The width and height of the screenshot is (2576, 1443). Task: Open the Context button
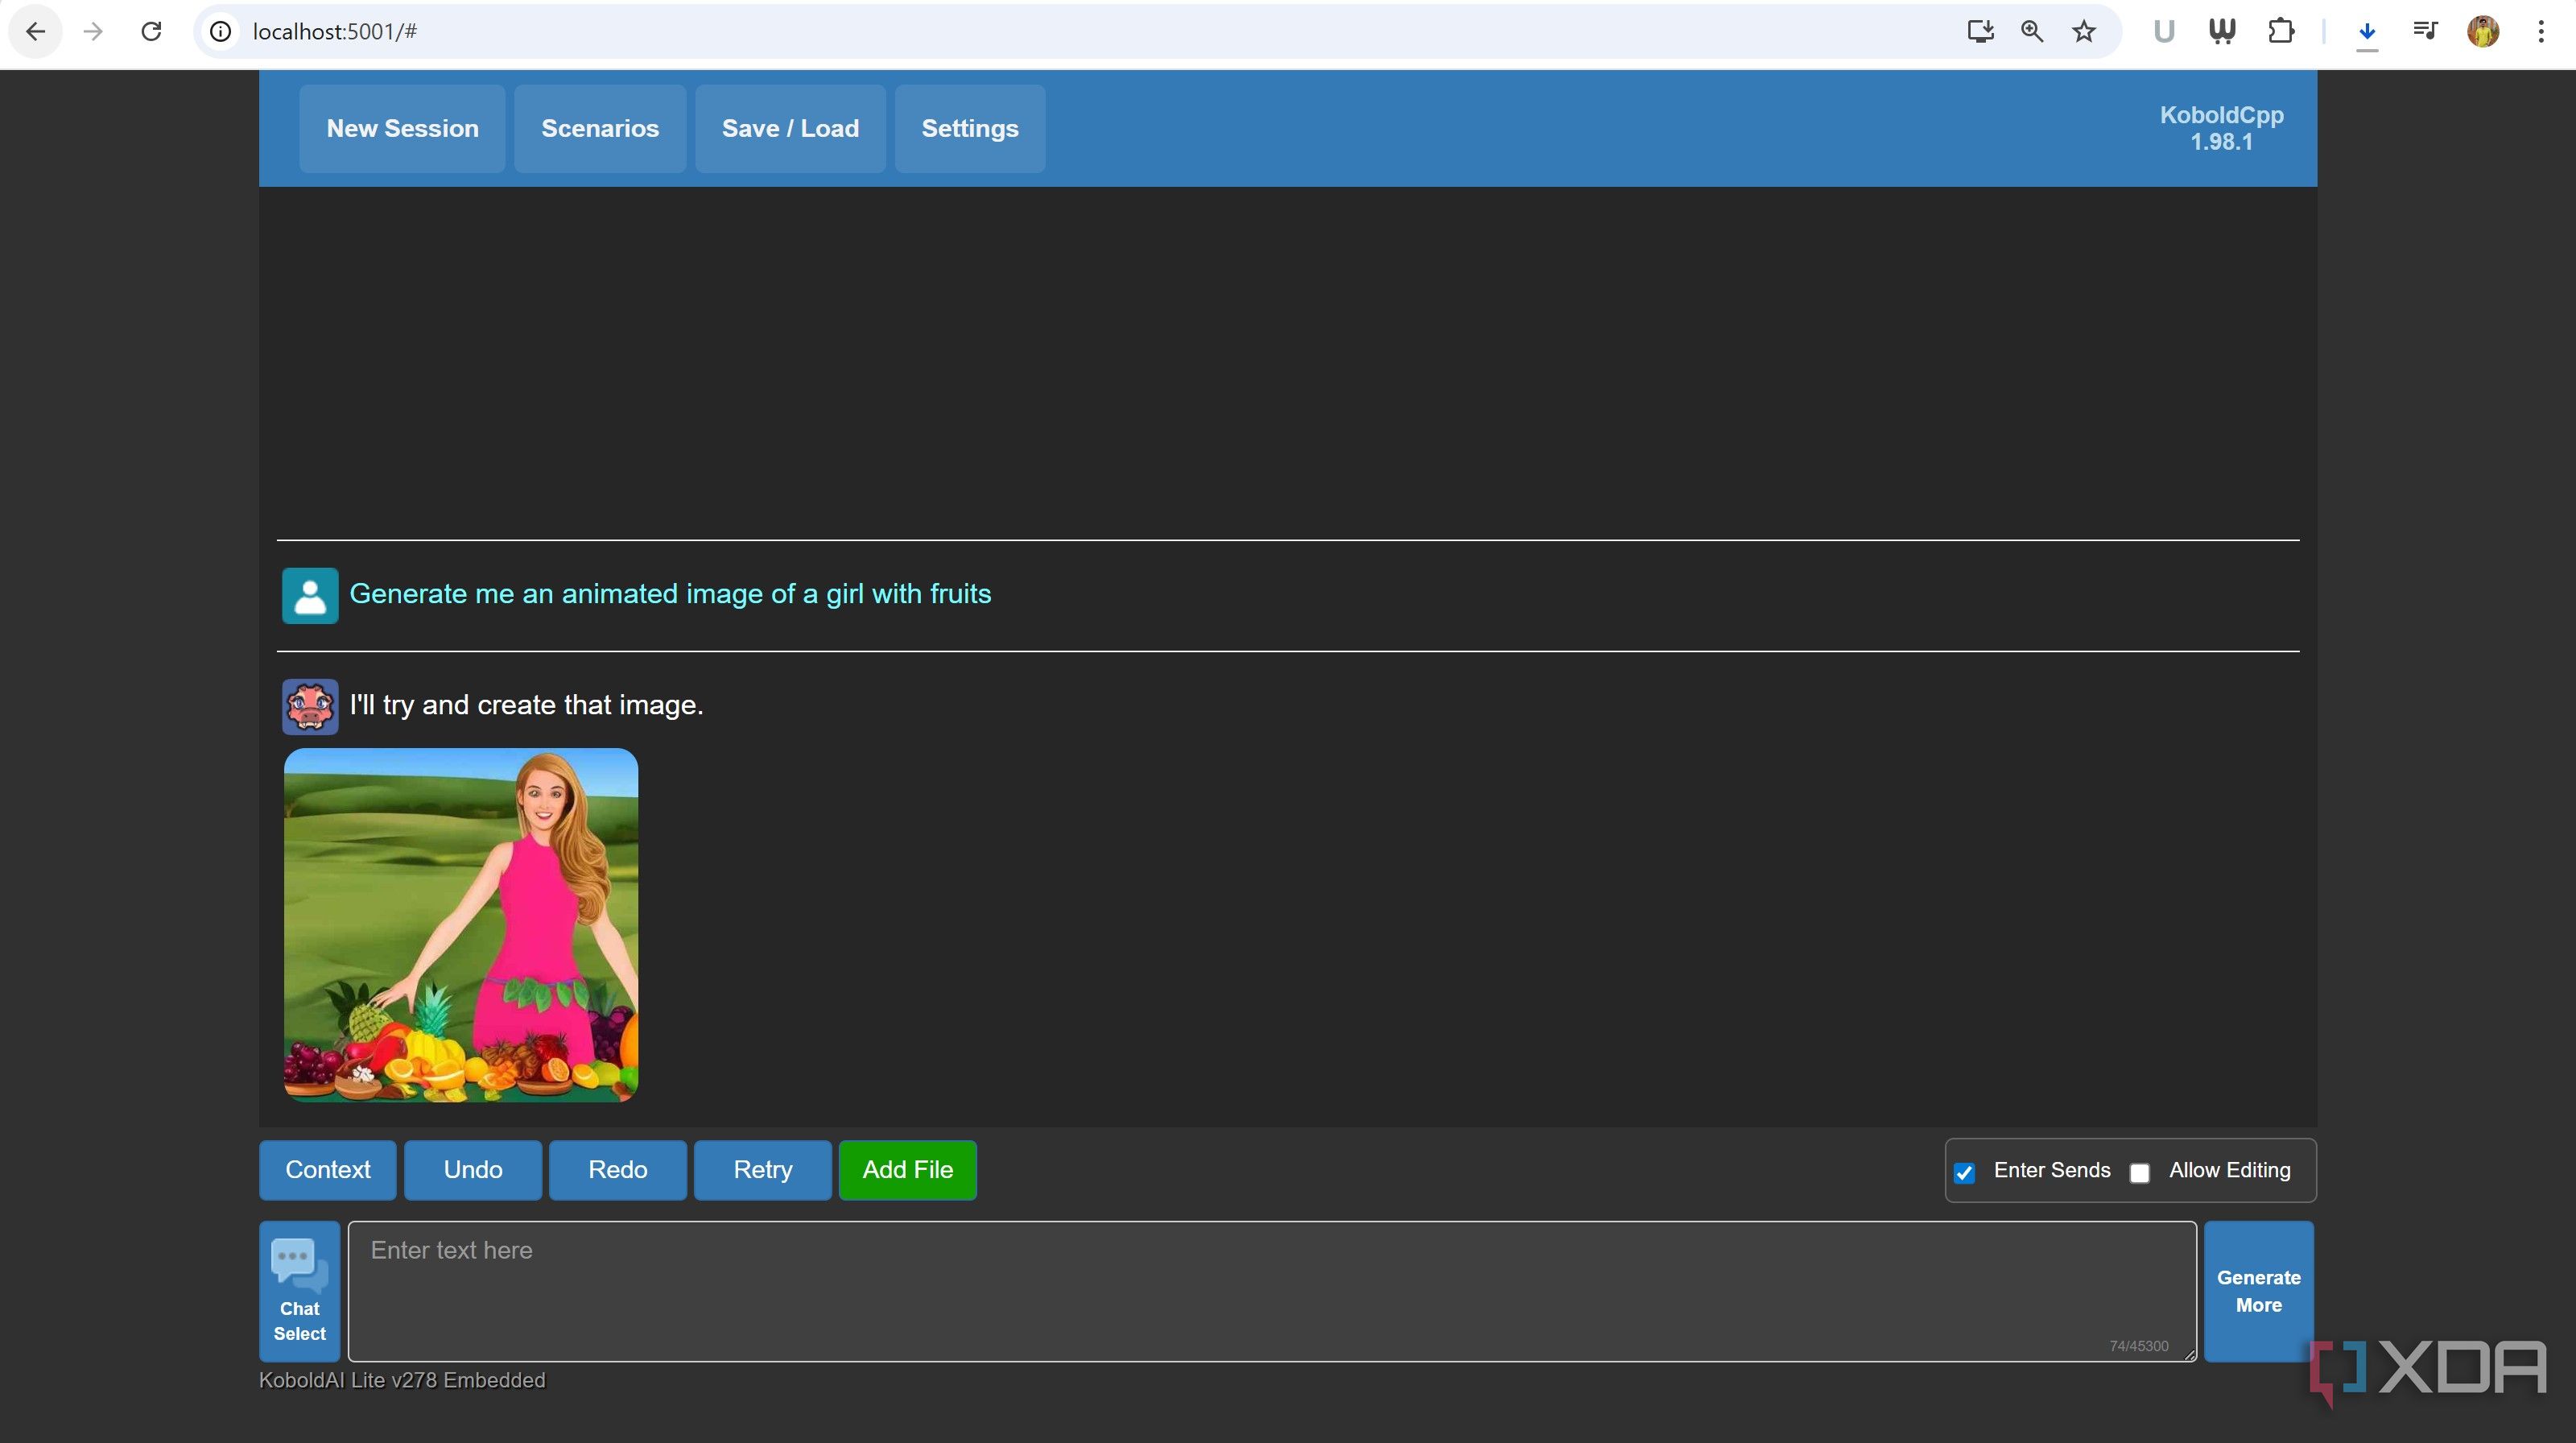[x=328, y=1170]
